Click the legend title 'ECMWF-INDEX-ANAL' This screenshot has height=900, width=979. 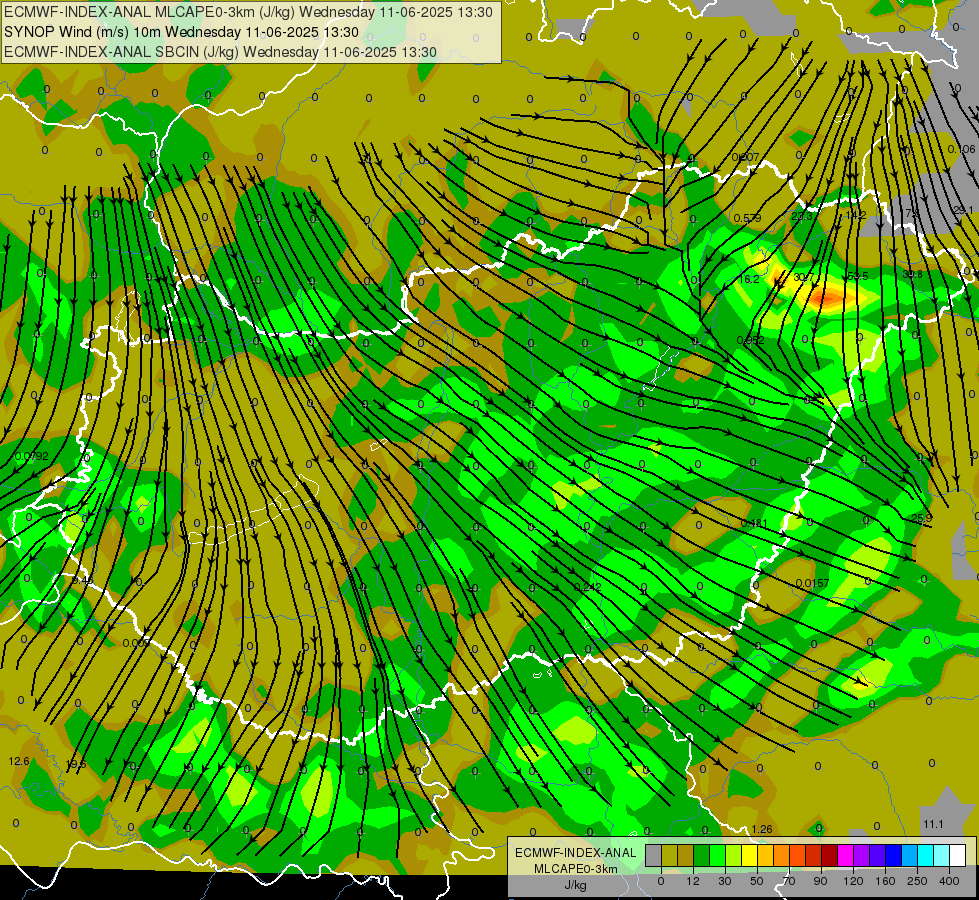coord(576,853)
